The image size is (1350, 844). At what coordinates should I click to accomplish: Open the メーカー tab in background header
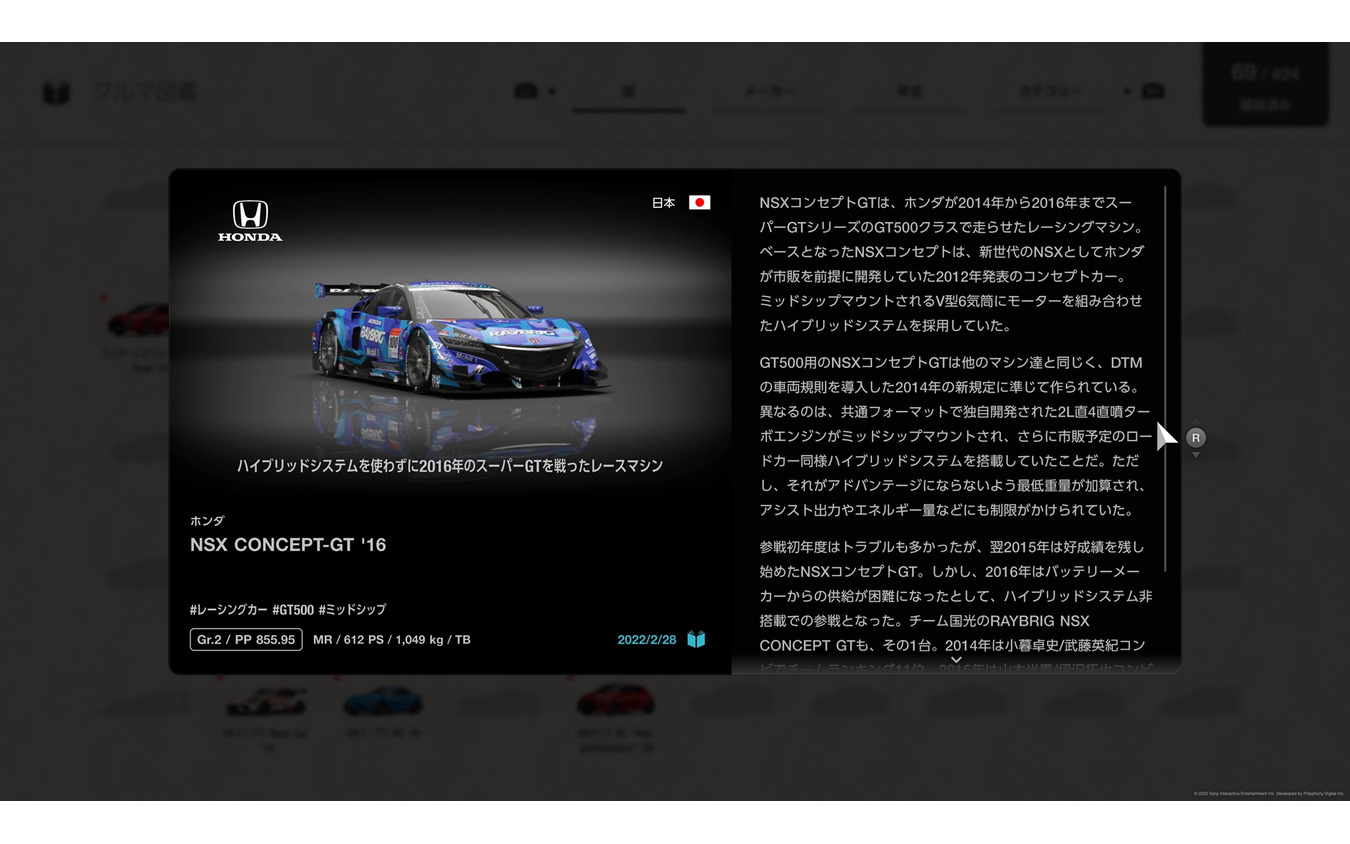(x=769, y=92)
